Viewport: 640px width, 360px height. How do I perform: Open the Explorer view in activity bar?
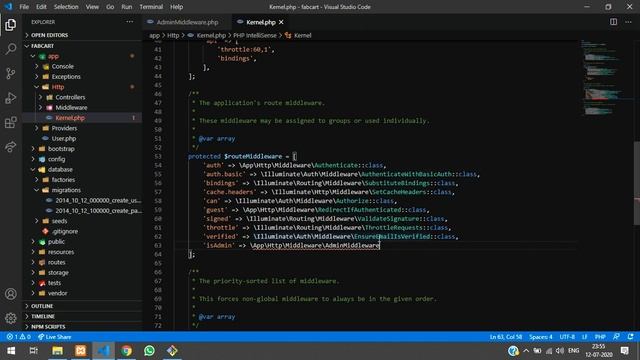[x=11, y=25]
